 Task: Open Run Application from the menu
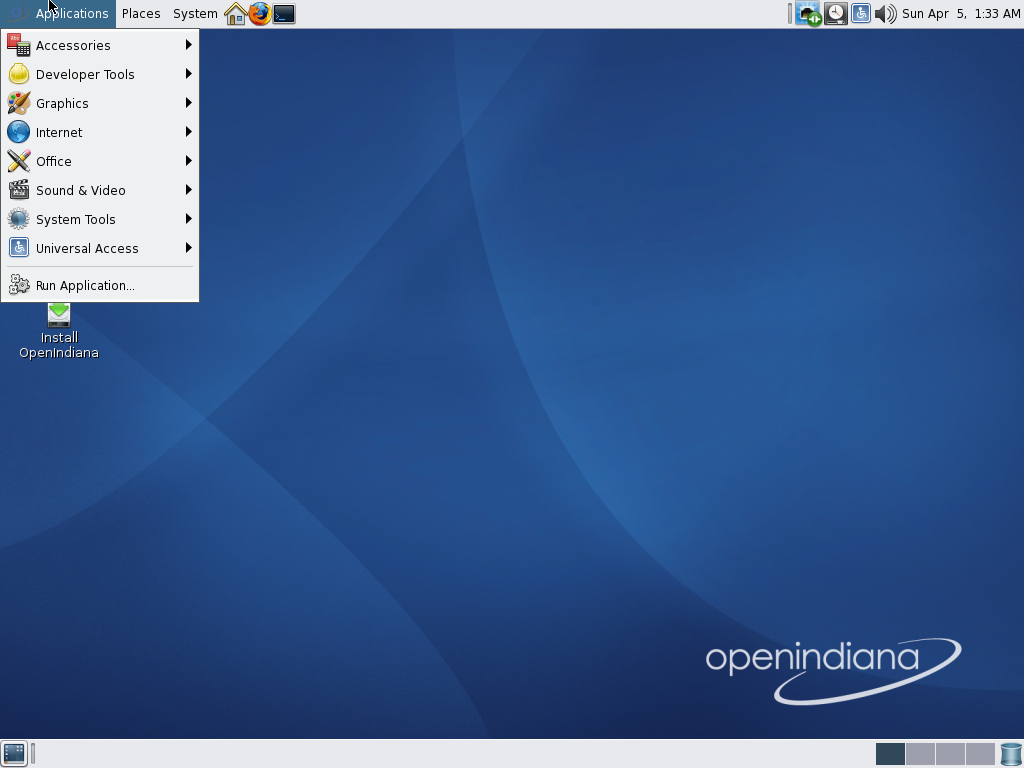[85, 285]
